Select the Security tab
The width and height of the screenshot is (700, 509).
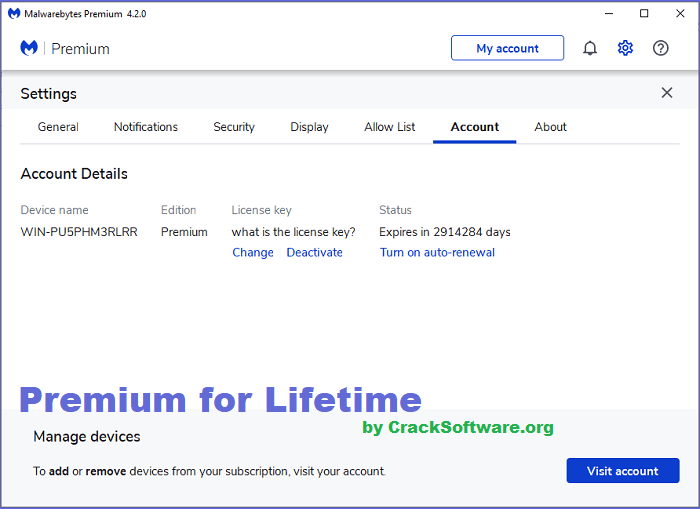click(234, 127)
